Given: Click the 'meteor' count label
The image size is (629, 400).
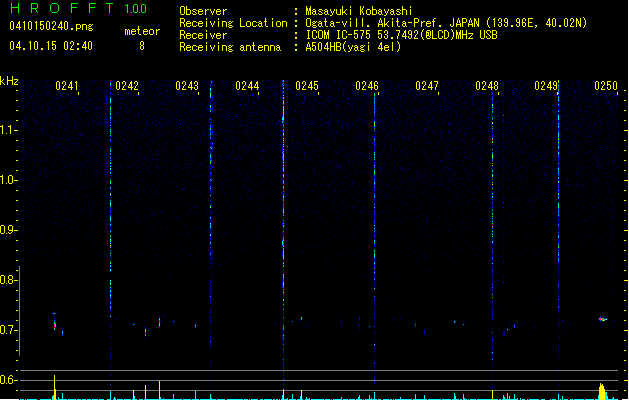Looking at the screenshot, I should coord(142,31).
